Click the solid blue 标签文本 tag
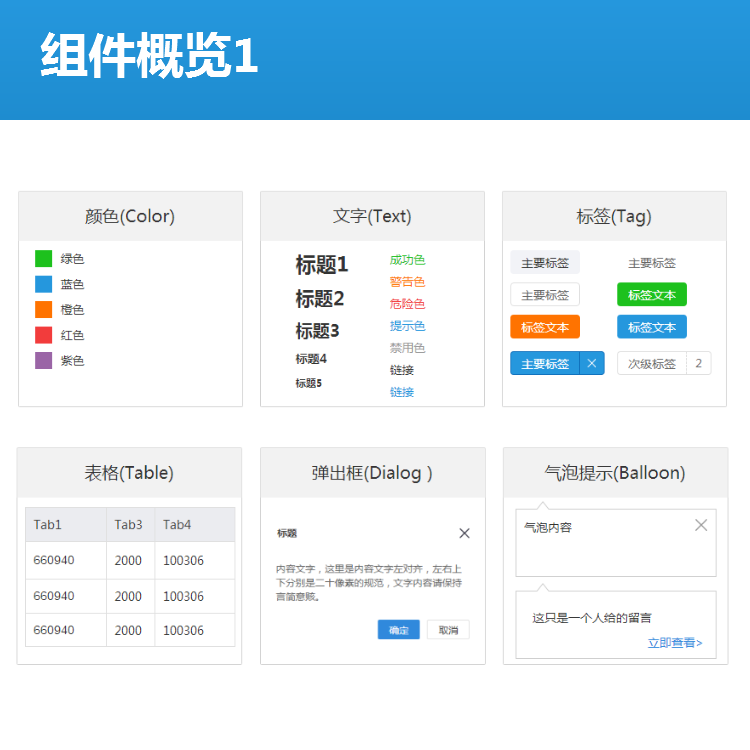This screenshot has width=750, height=750. tap(651, 327)
